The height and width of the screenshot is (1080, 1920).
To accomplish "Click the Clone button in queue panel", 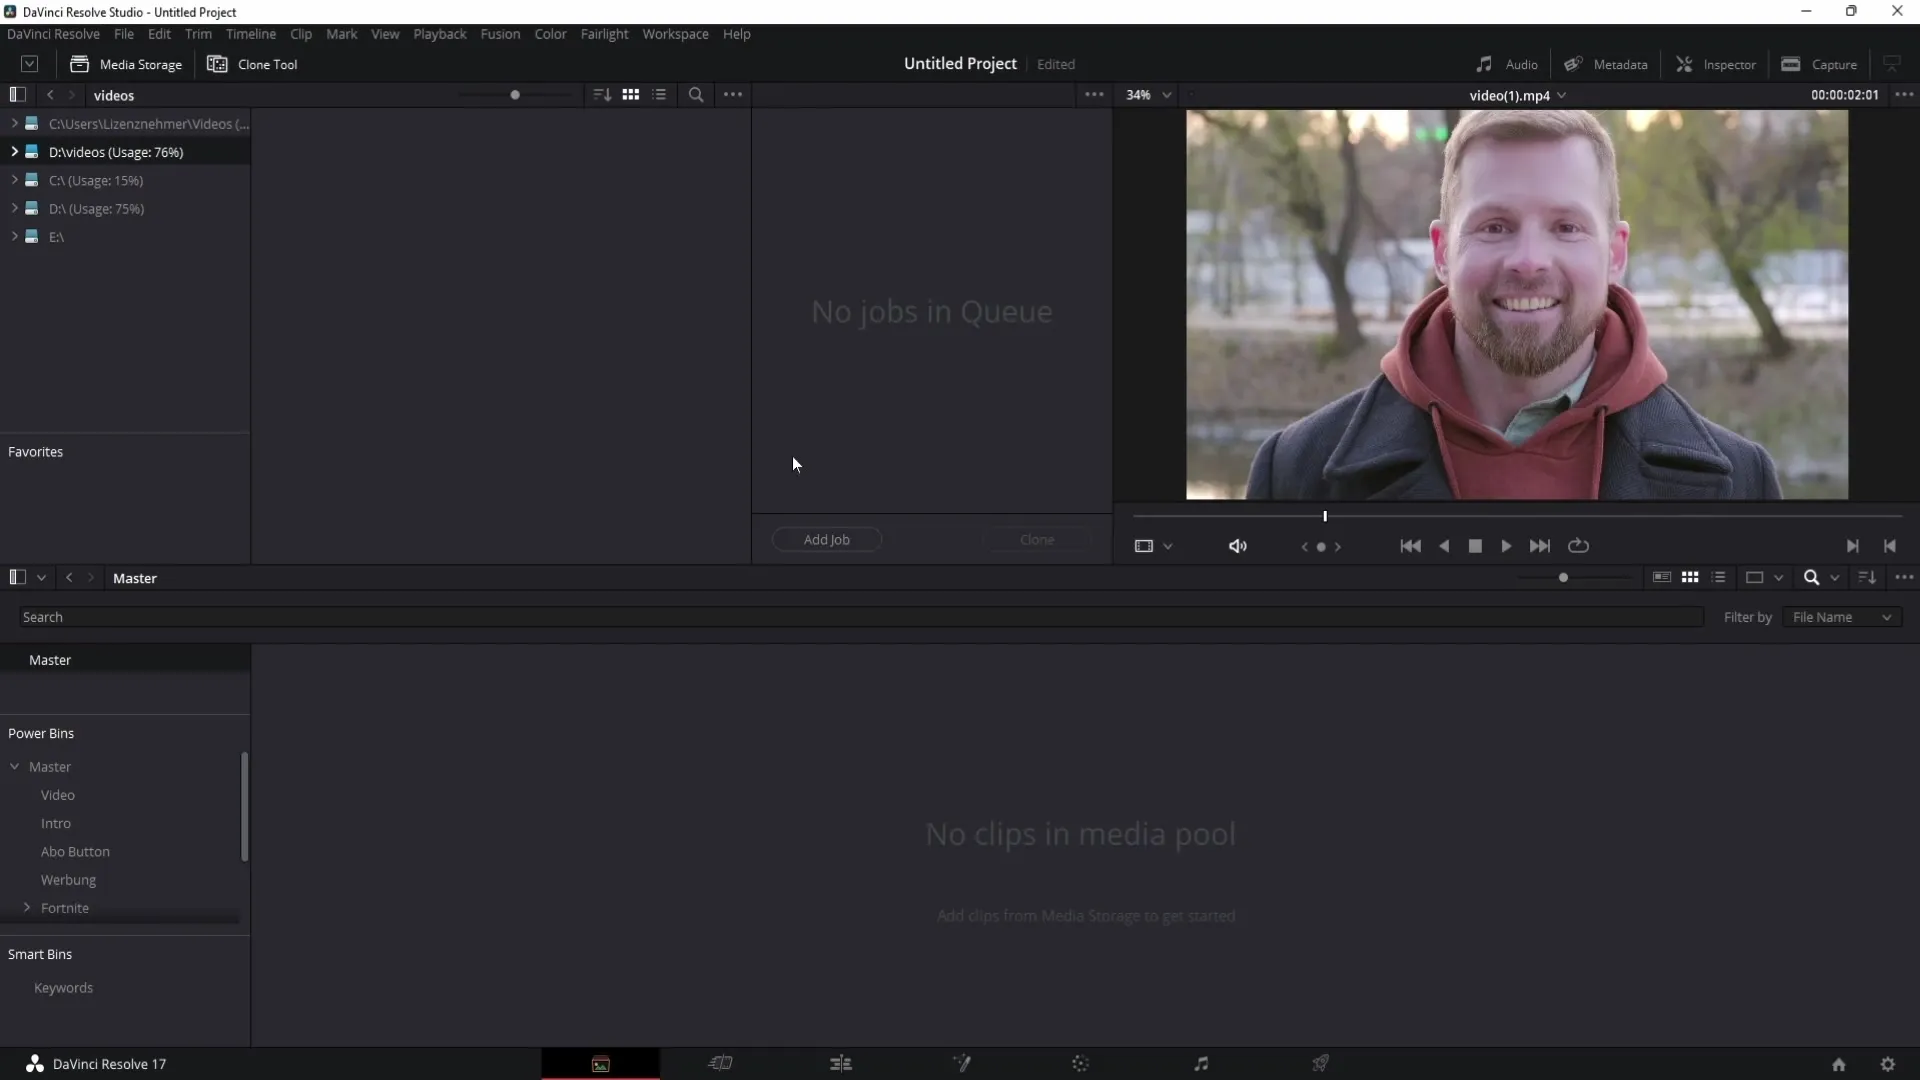I will tap(1036, 539).
